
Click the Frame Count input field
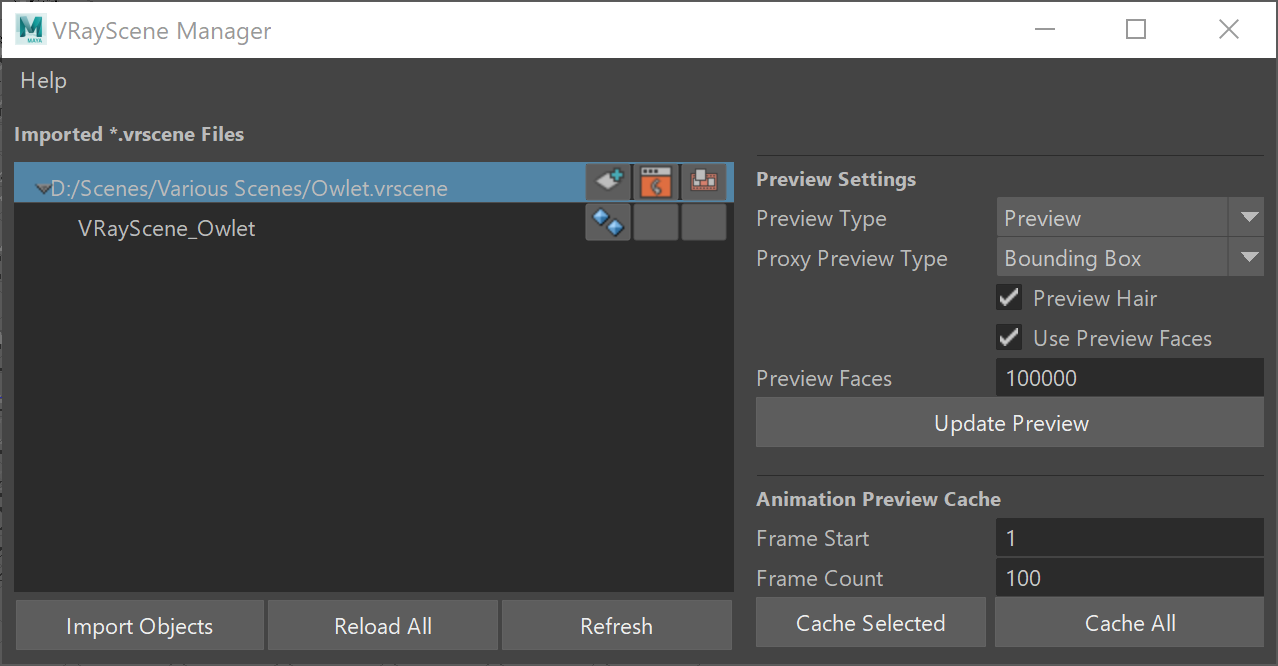[x=1130, y=578]
